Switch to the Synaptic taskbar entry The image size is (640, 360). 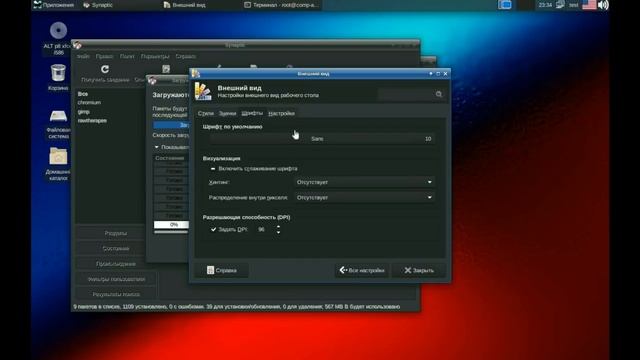[x=98, y=5]
